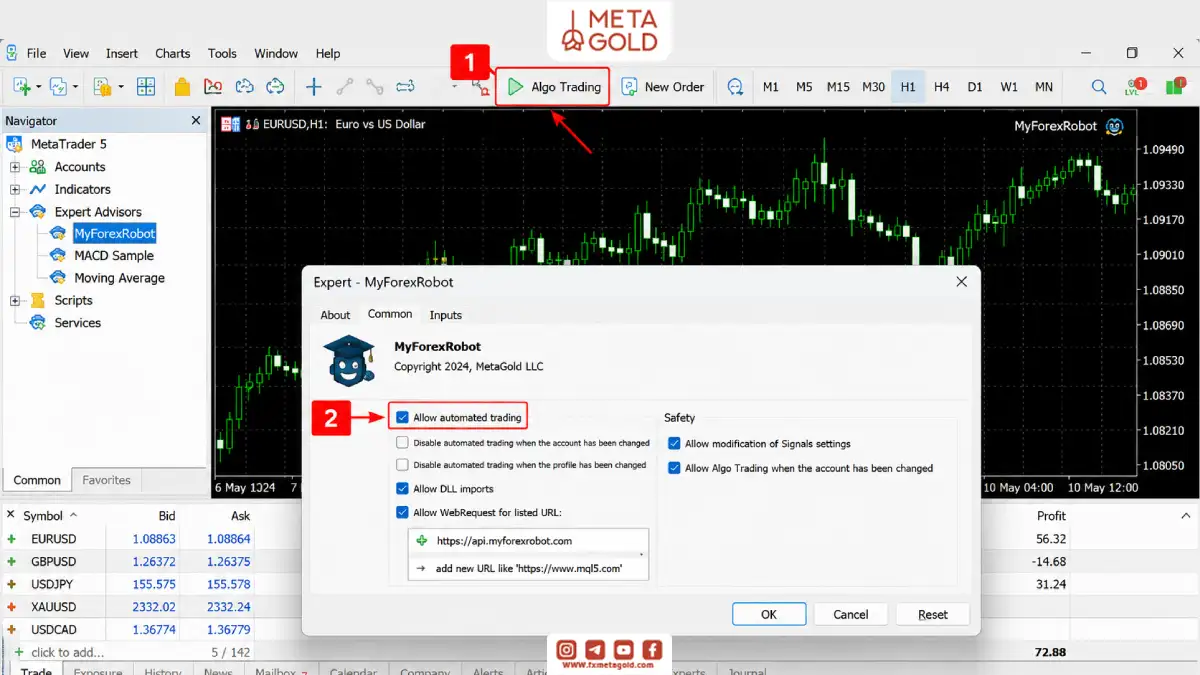Click the search magnifier icon
This screenshot has height=675, width=1200.
(1099, 87)
